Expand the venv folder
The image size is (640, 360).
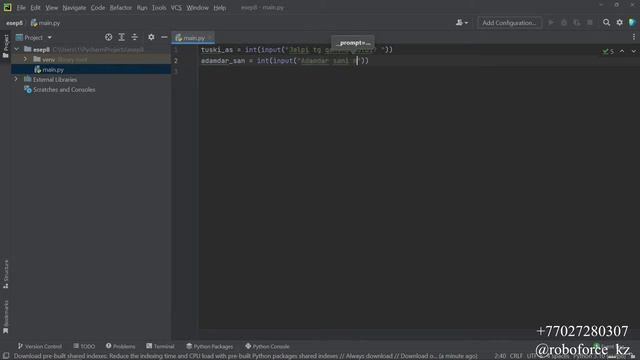tap(25, 60)
